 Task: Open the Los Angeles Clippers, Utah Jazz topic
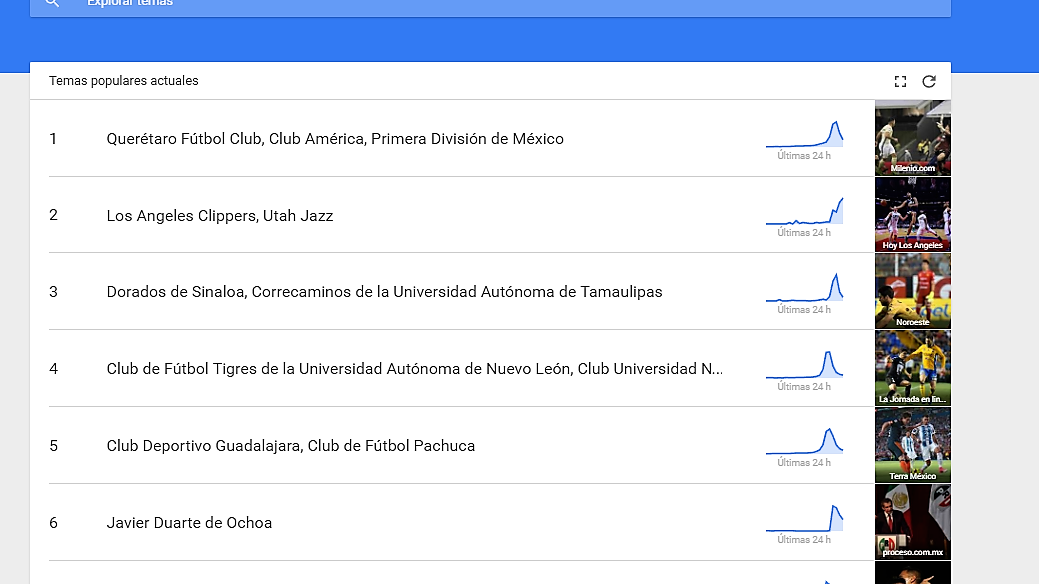point(220,215)
